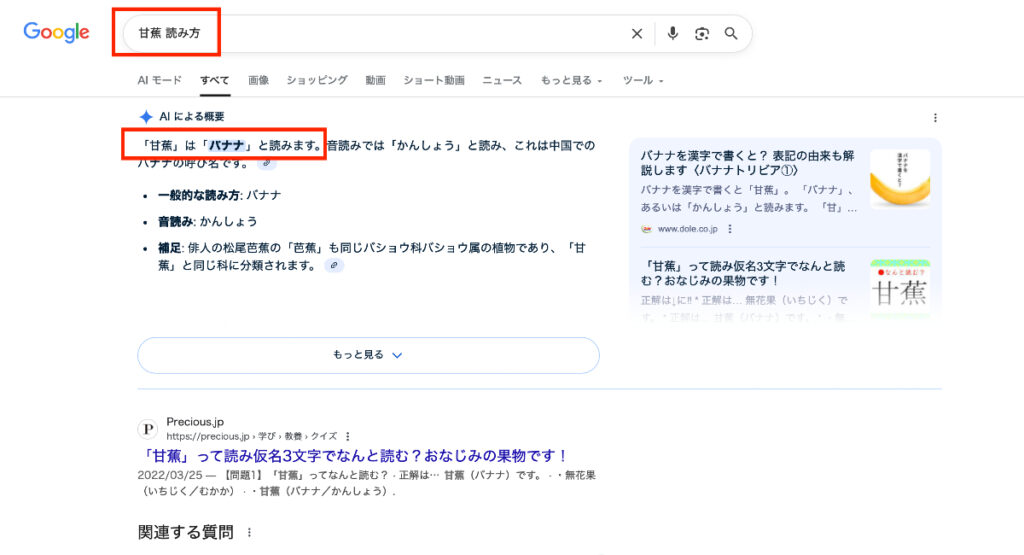Image resolution: width=1024 pixels, height=555 pixels.
Task: Click the Dole favicon next to www.dole.co.jp
Action: pos(646,229)
